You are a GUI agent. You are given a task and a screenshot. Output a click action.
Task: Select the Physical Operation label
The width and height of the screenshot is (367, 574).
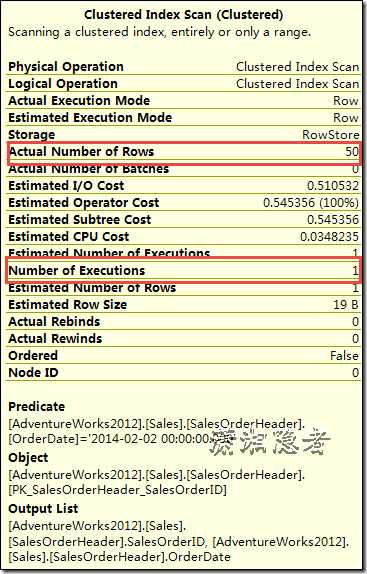pyautogui.click(x=66, y=67)
